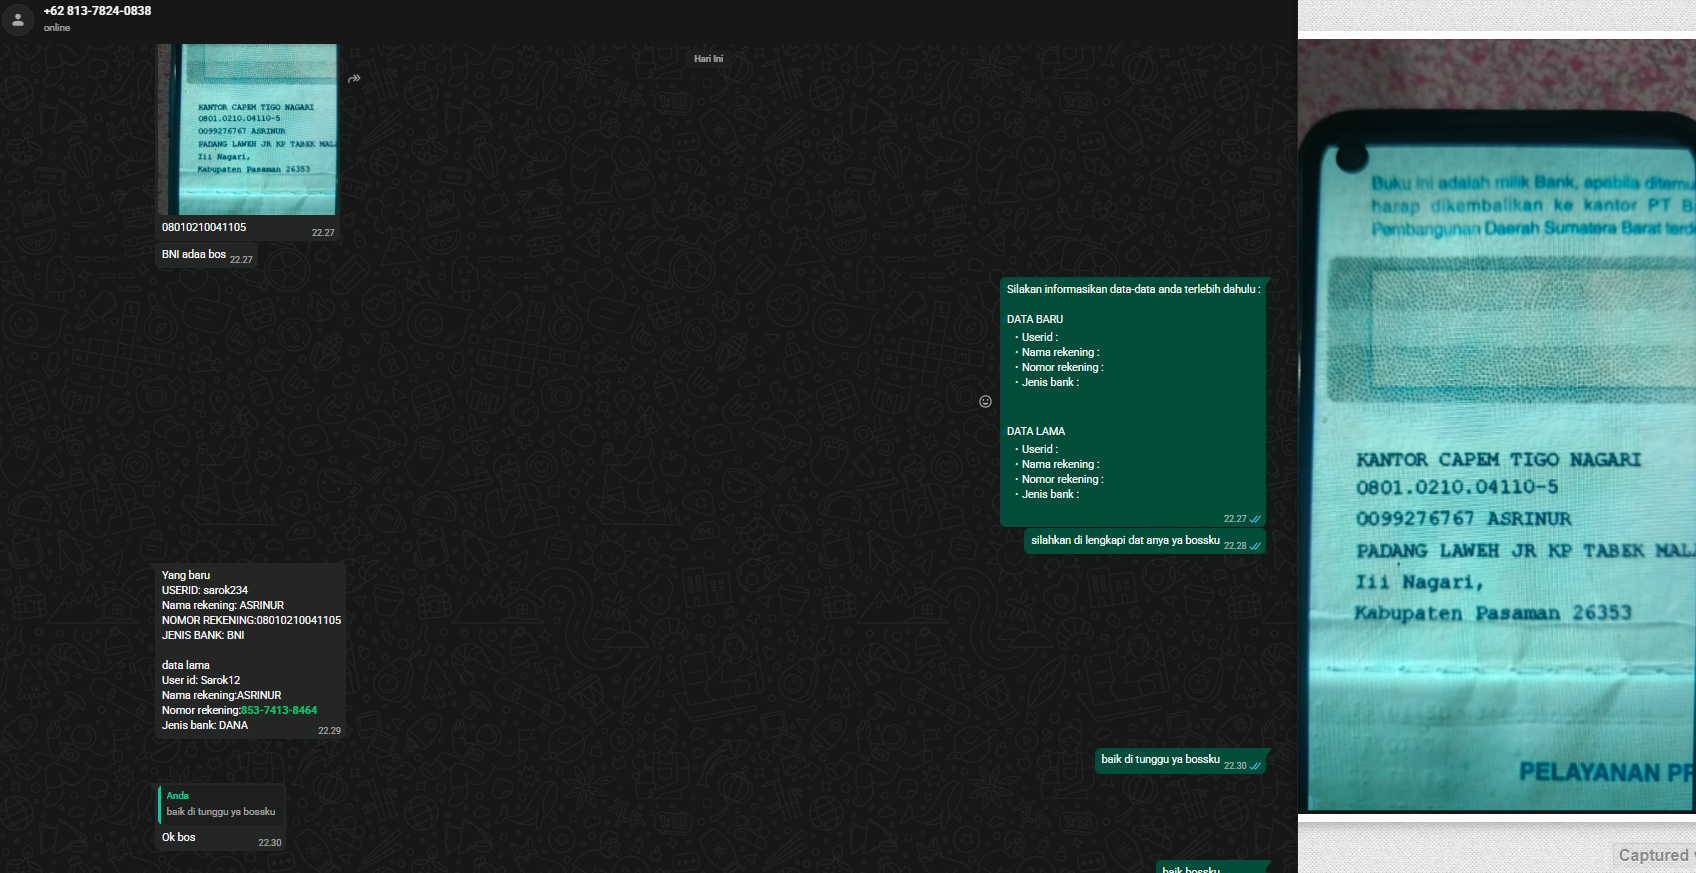Click the 'data lama' line in the reply
This screenshot has height=873, width=1696.
(x=186, y=665)
